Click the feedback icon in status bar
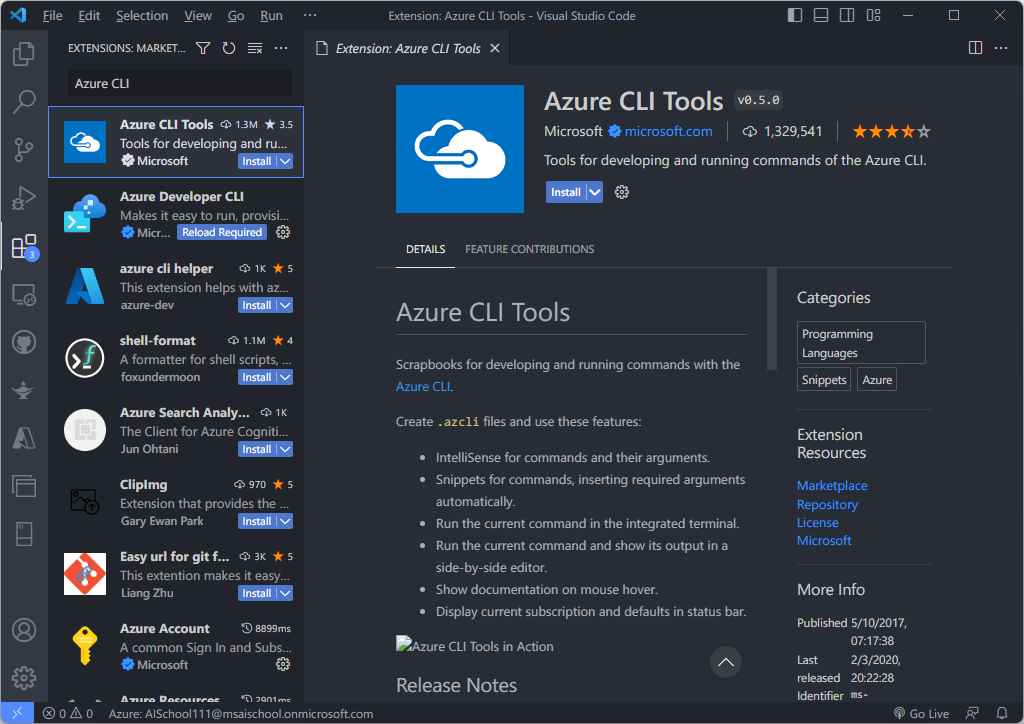 (x=972, y=714)
